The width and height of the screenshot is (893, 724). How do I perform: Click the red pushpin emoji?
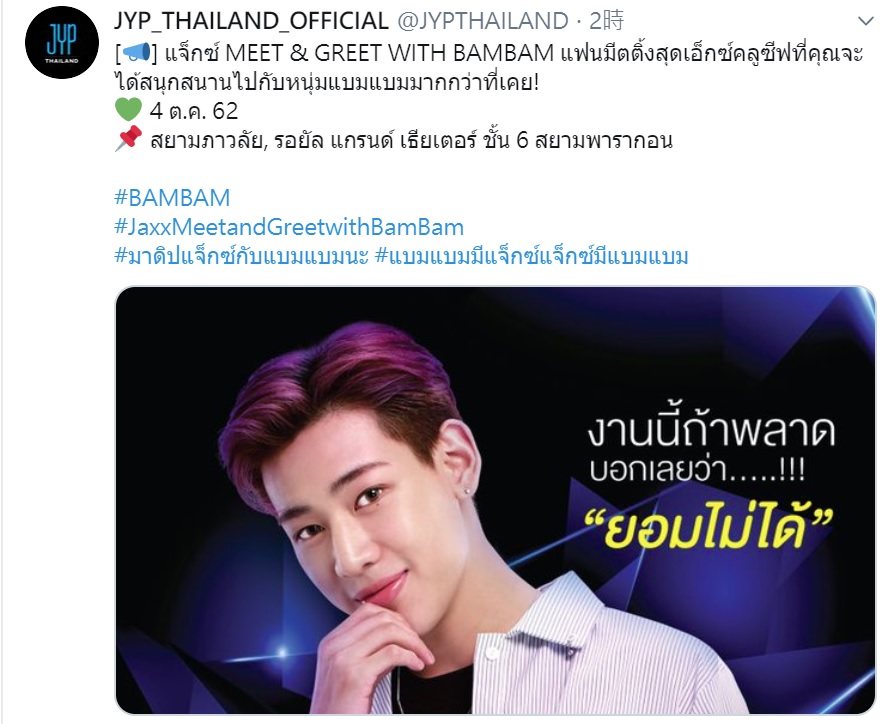tap(128, 138)
